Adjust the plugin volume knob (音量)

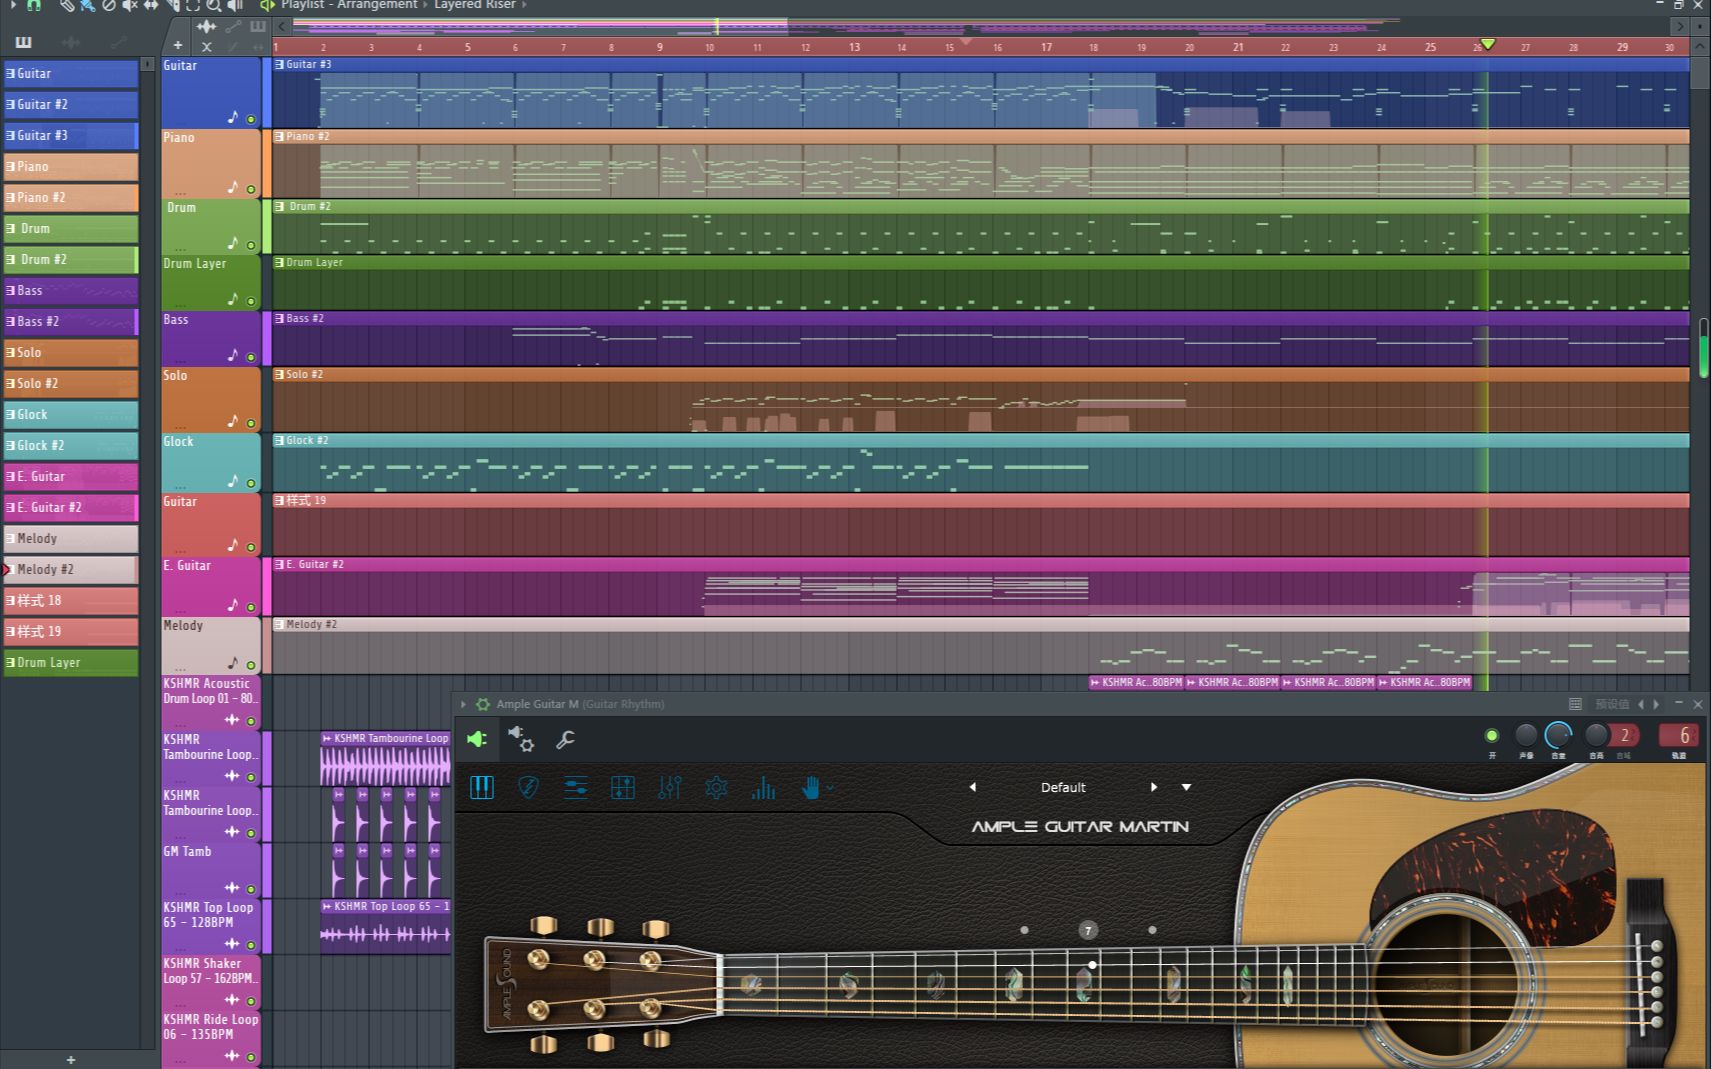[1558, 735]
